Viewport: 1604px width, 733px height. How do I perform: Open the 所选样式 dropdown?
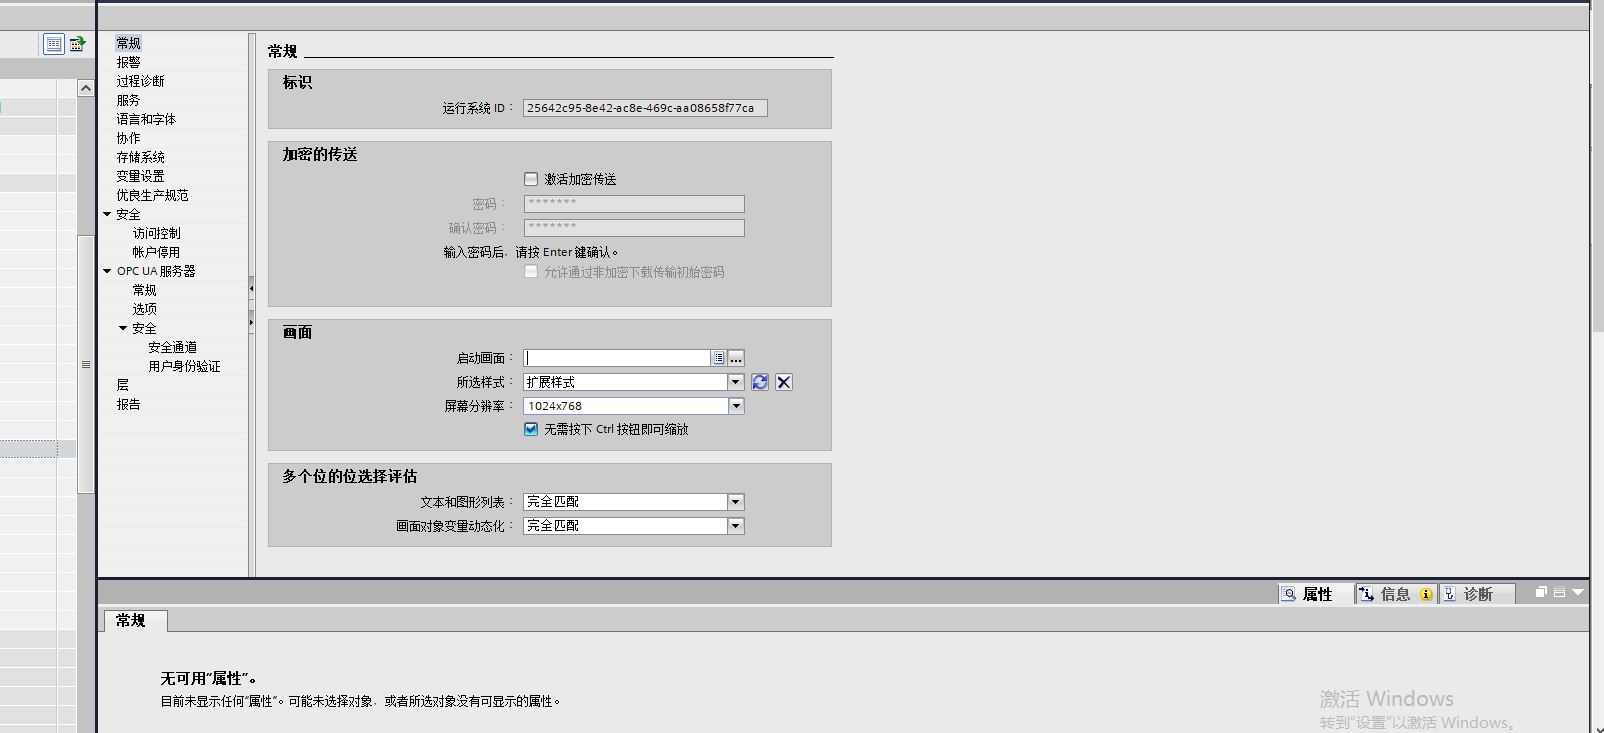736,382
